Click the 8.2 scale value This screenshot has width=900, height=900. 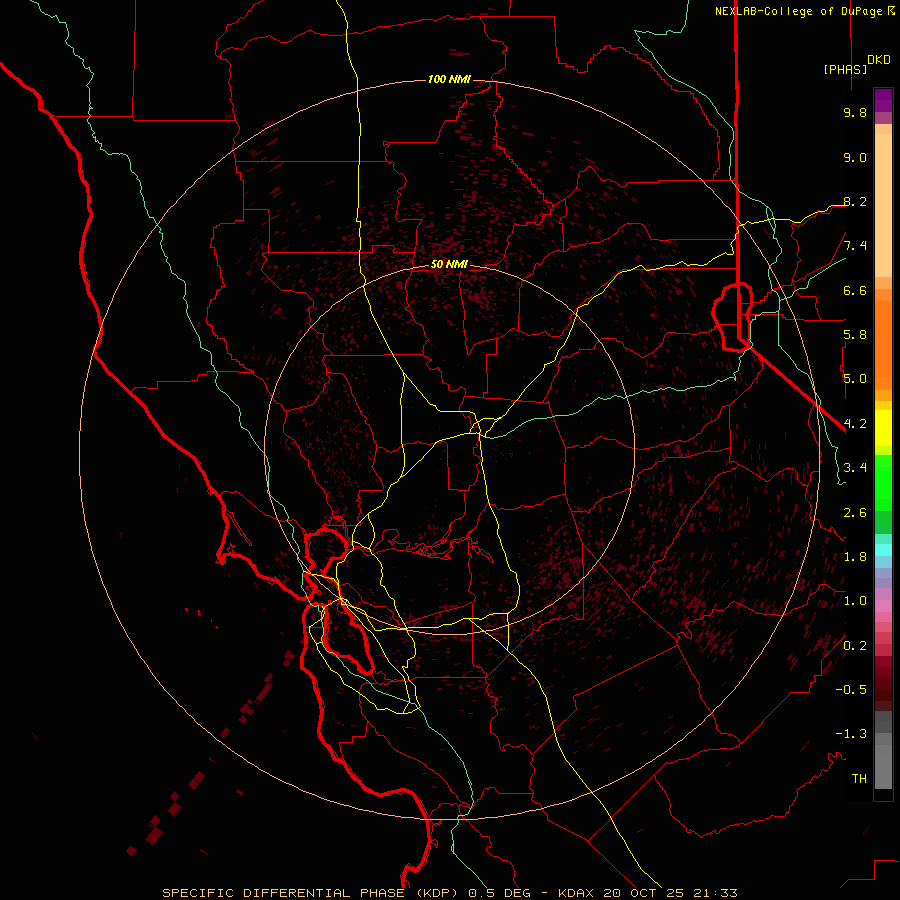(x=855, y=201)
